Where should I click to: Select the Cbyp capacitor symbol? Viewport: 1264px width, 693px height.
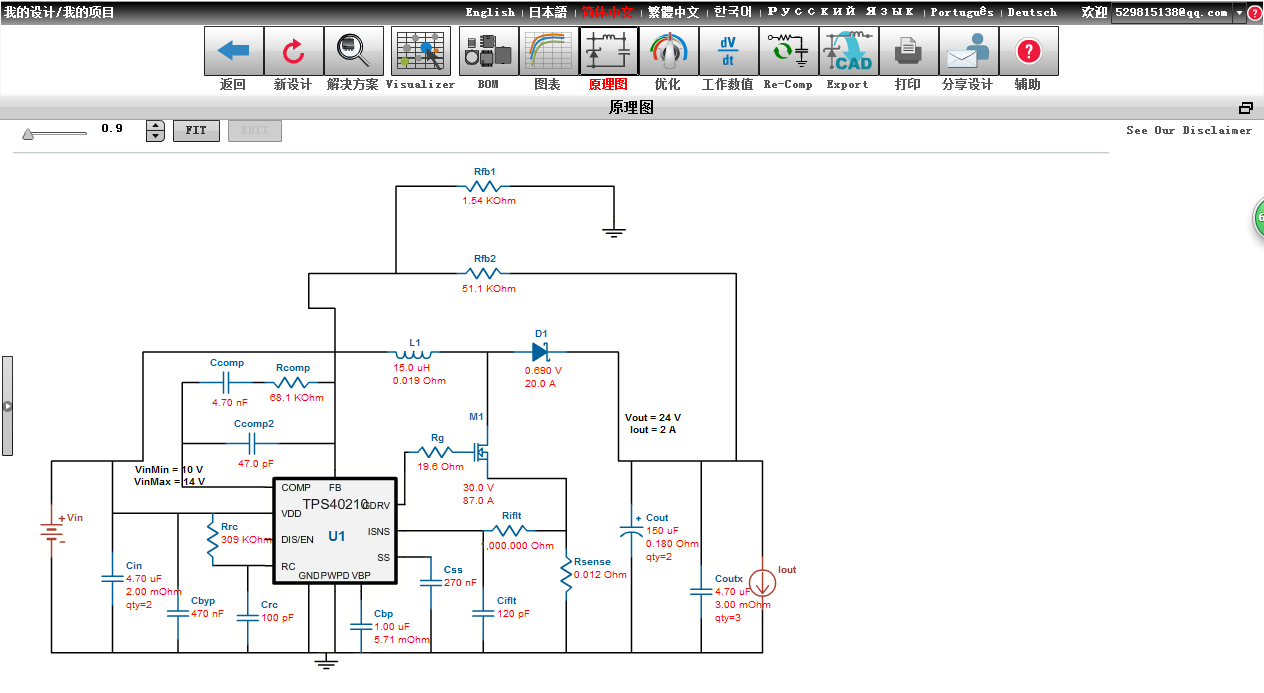pos(178,612)
